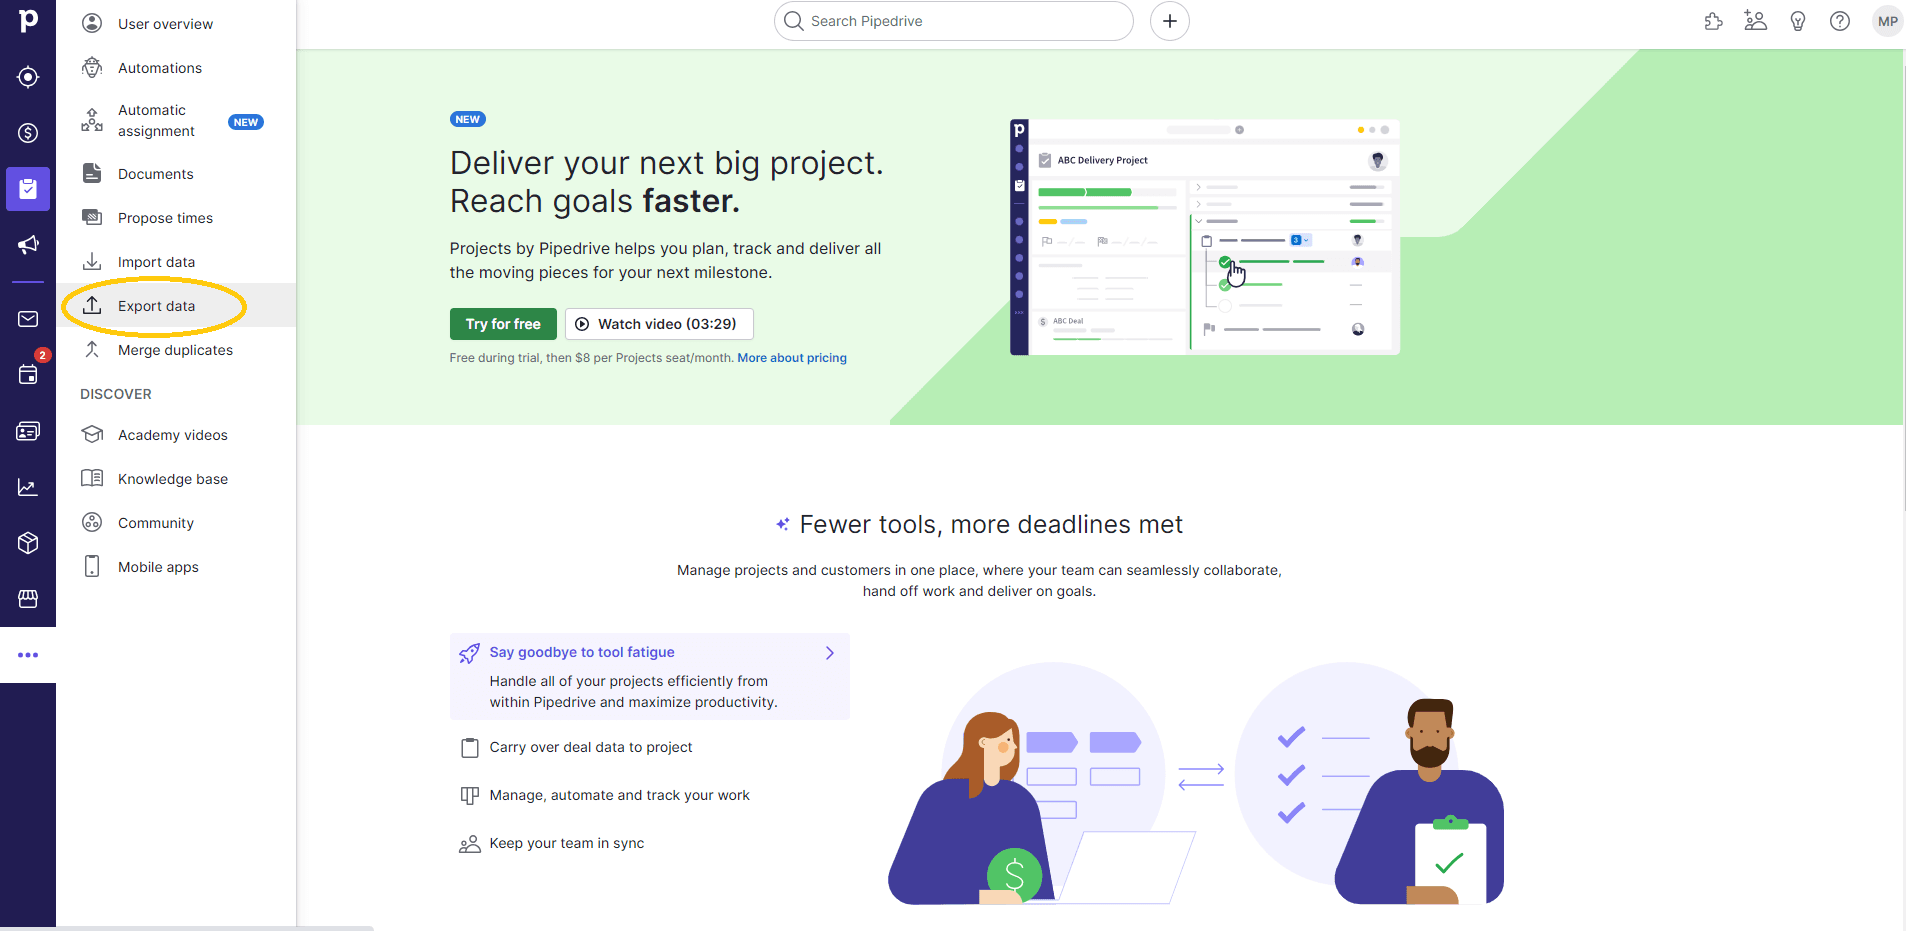This screenshot has width=1906, height=931.
Task: Open Projects via the clipboard icon
Action: pyautogui.click(x=28, y=189)
